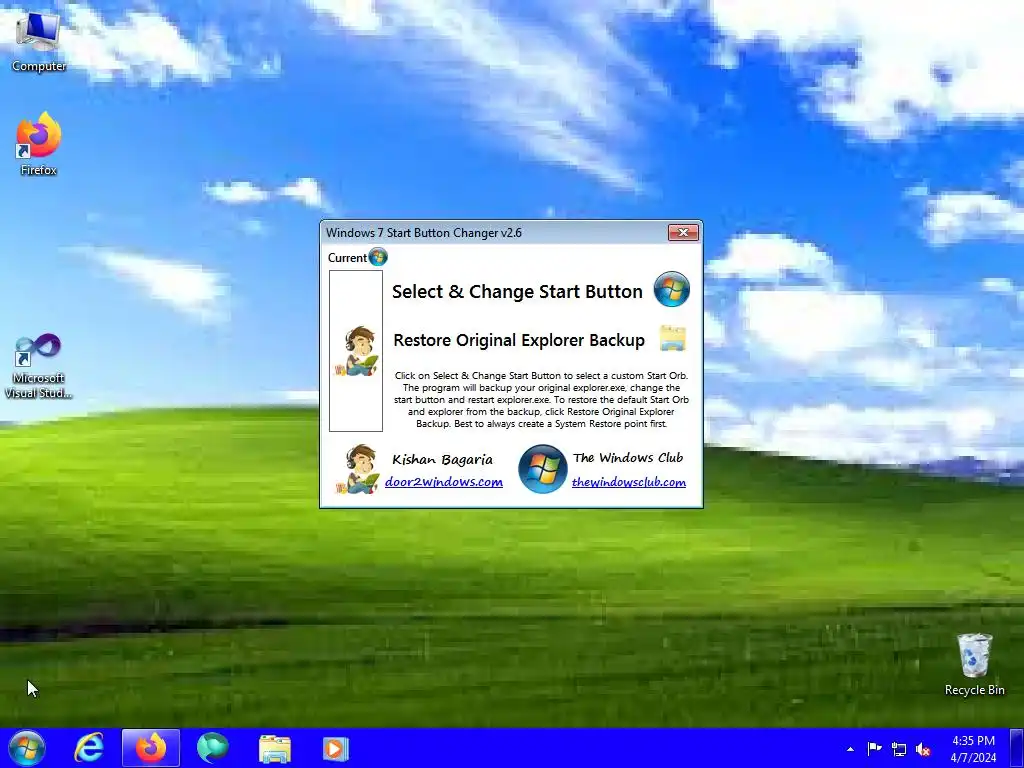Click the Windows 7 Start Button Changer title bar
This screenshot has width=1024, height=768.
494,232
